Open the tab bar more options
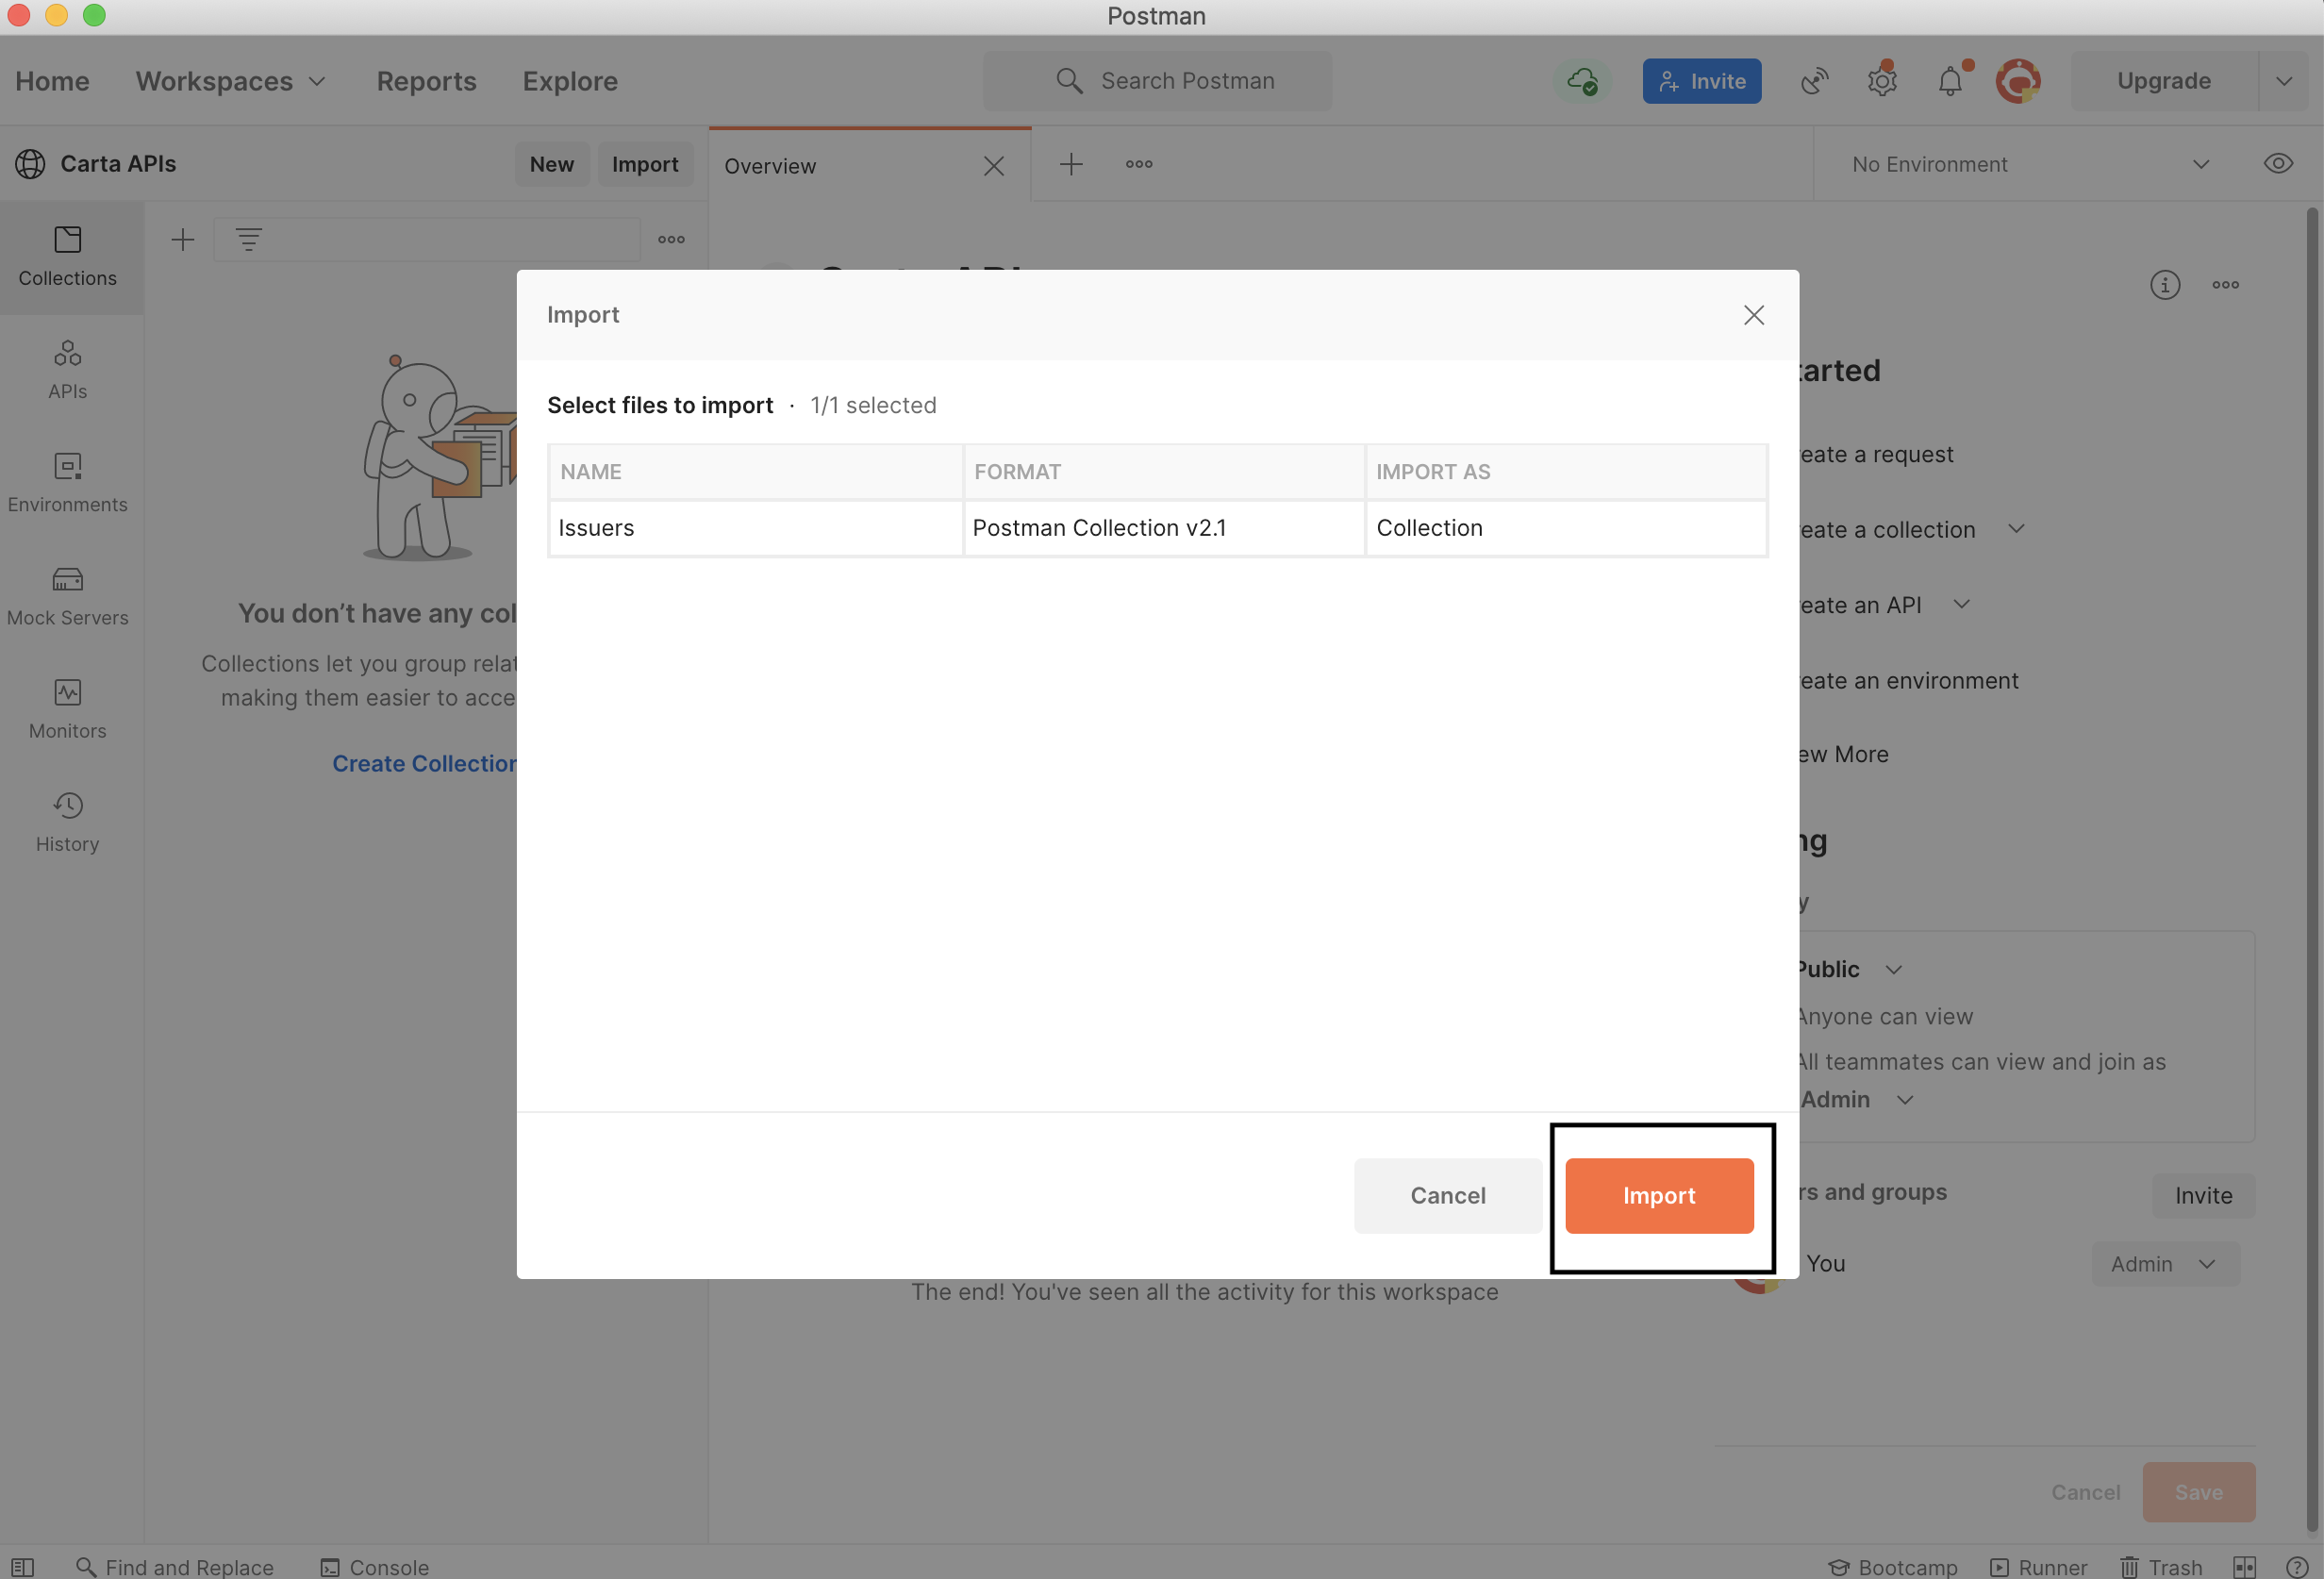 1139,164
